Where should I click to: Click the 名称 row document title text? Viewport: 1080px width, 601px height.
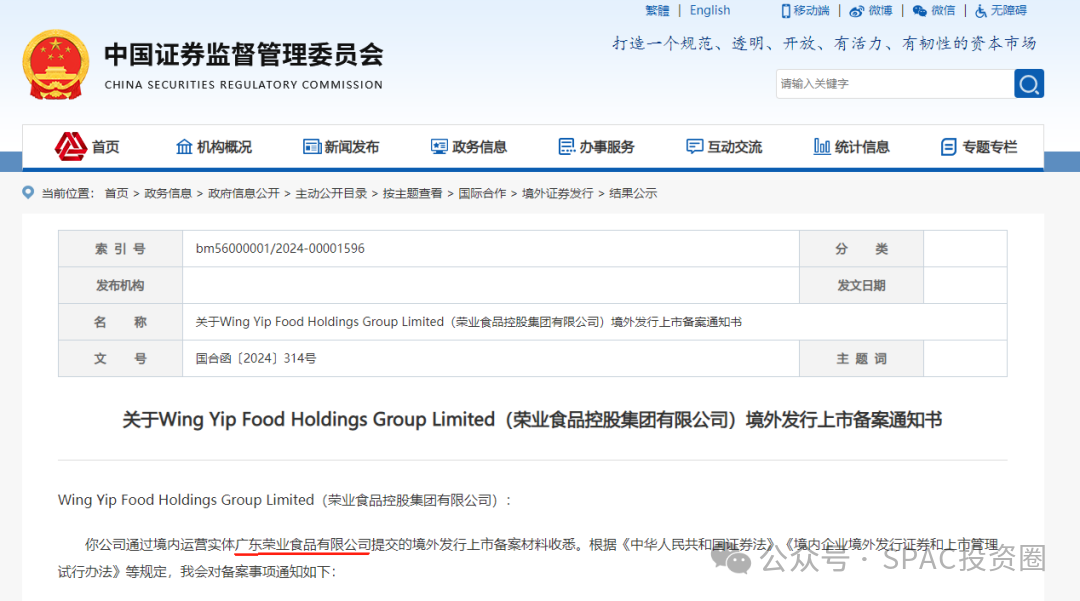click(468, 322)
